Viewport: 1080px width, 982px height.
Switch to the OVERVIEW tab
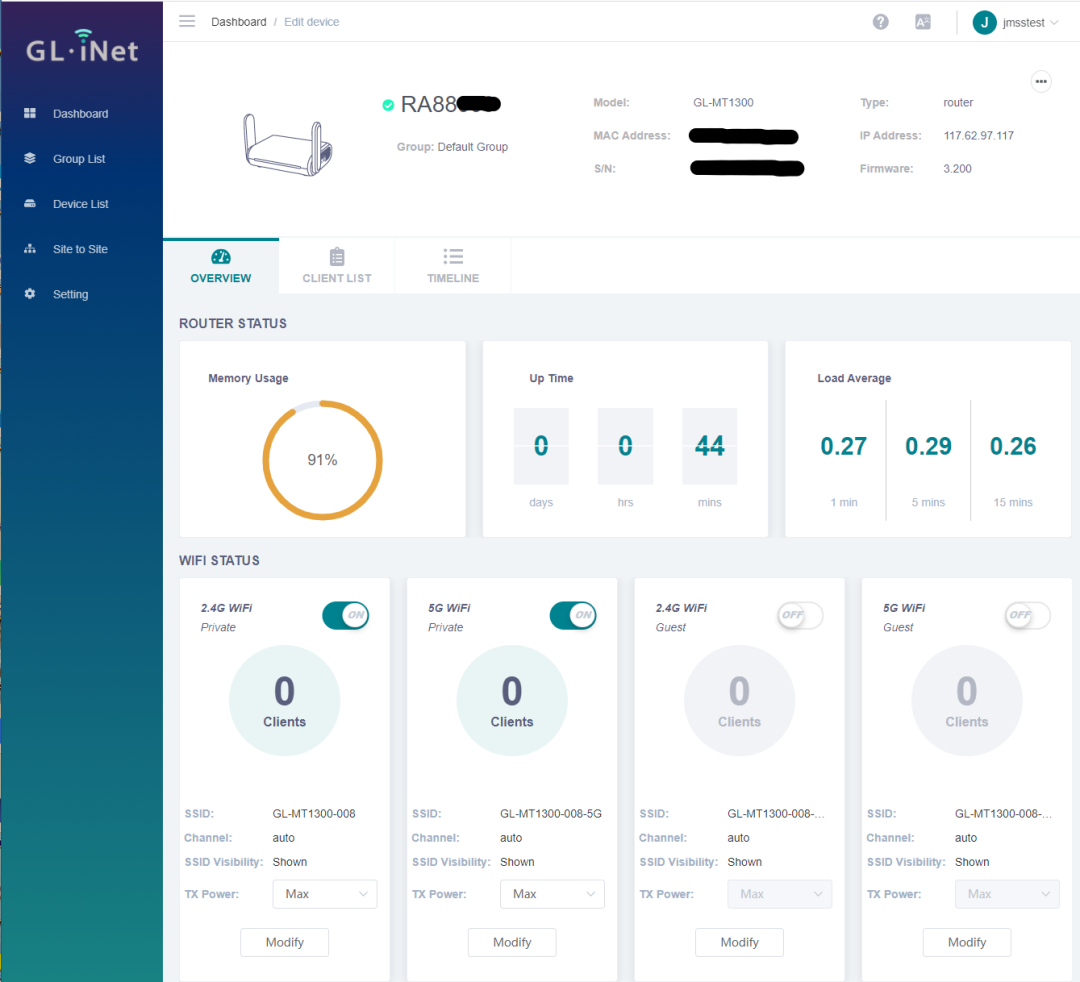click(220, 266)
